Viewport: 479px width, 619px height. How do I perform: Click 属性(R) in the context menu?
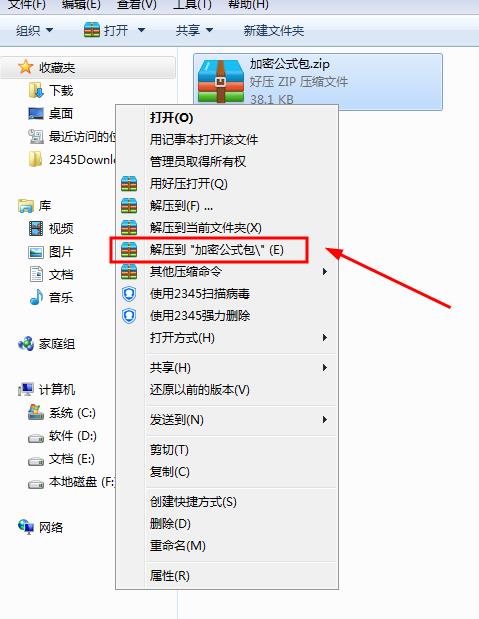click(x=227, y=576)
